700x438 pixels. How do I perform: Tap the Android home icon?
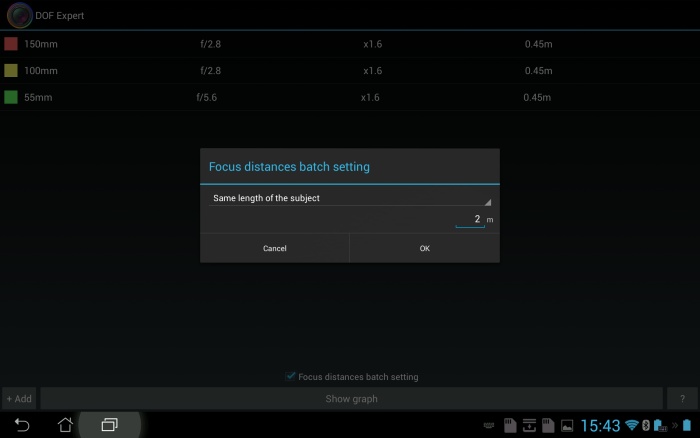pos(65,425)
